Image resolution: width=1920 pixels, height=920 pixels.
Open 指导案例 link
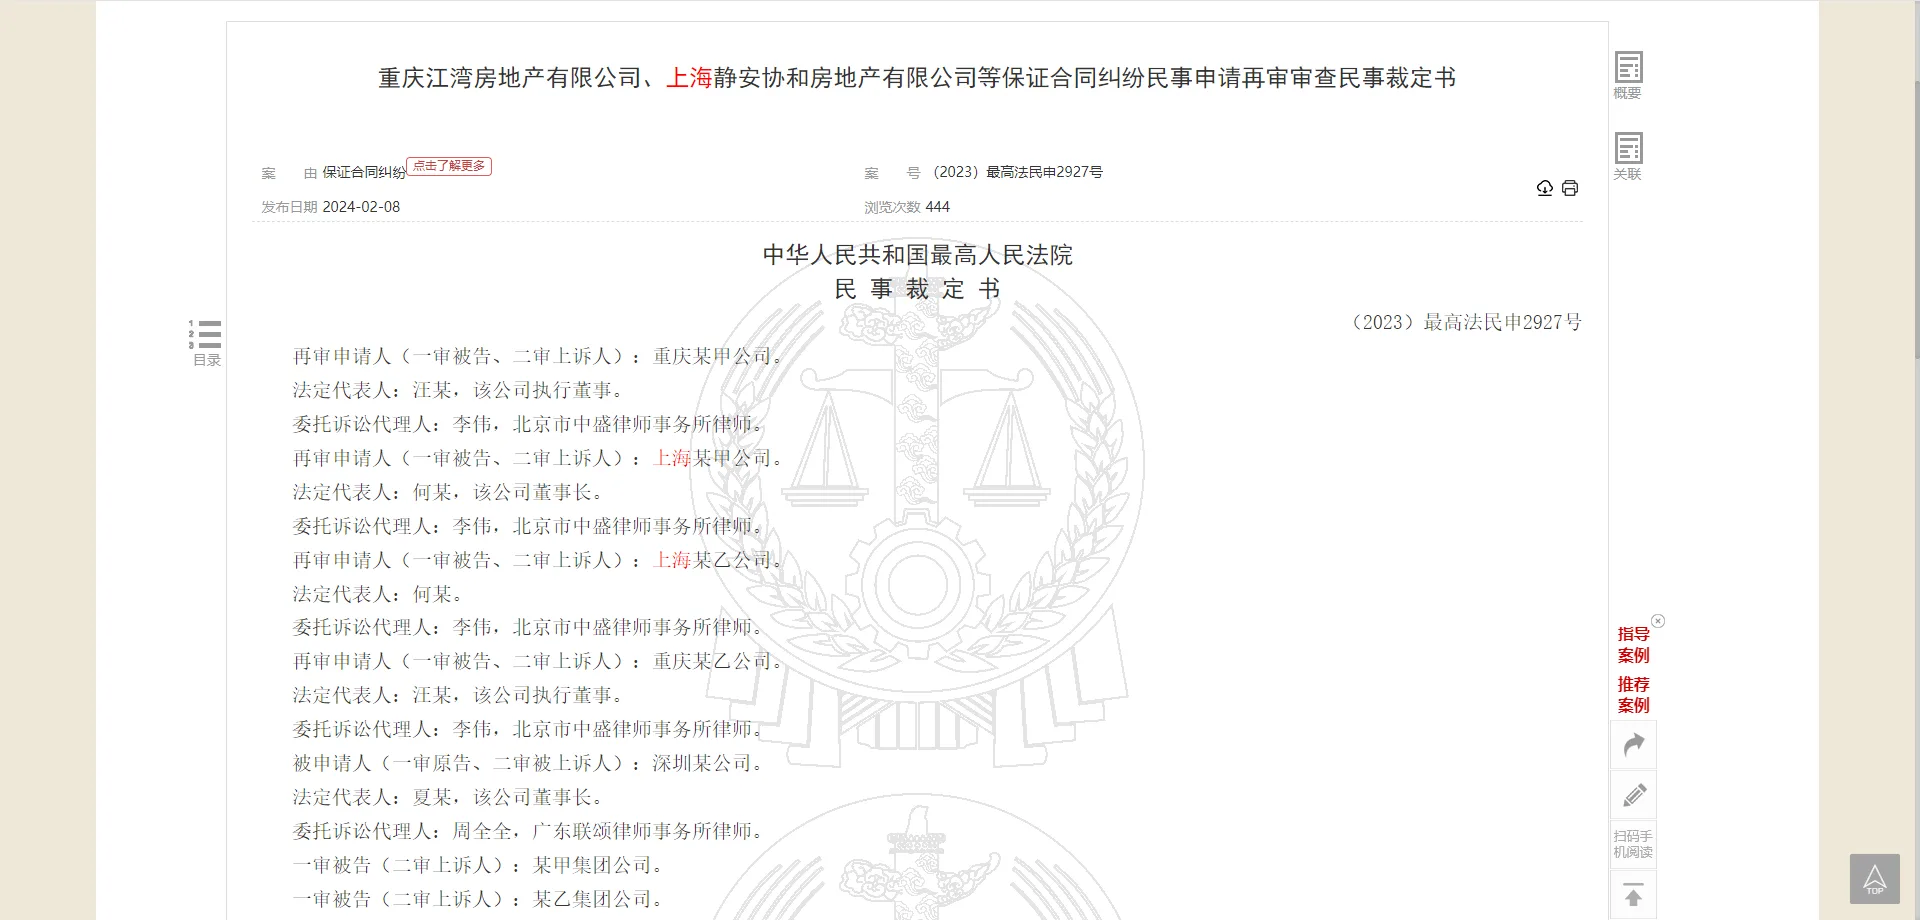pyautogui.click(x=1633, y=645)
